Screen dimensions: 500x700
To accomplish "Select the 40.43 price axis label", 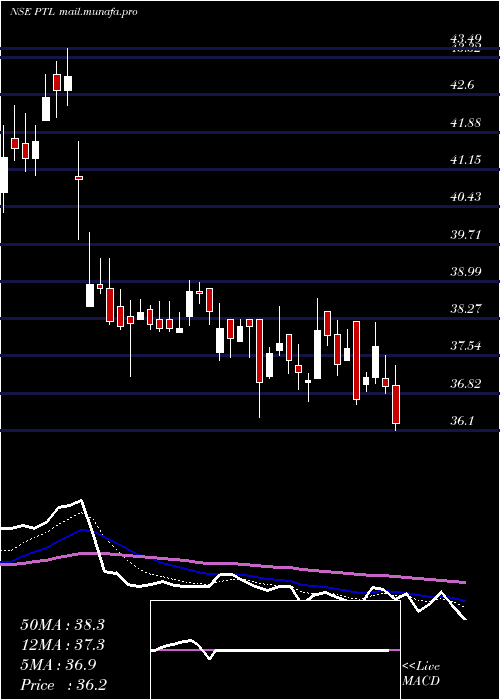I will (466, 196).
